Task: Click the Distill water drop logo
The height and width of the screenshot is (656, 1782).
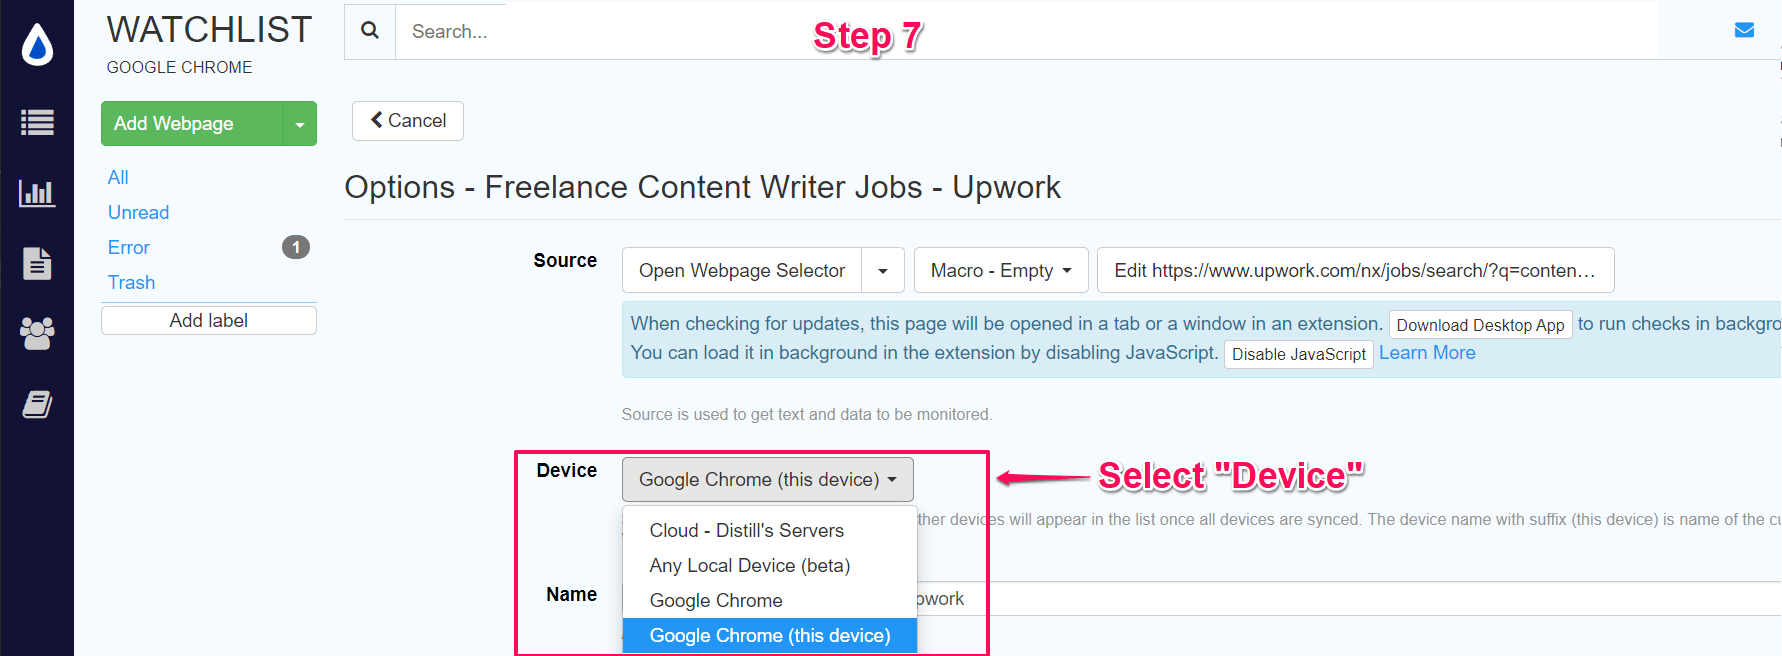Action: pos(37,45)
